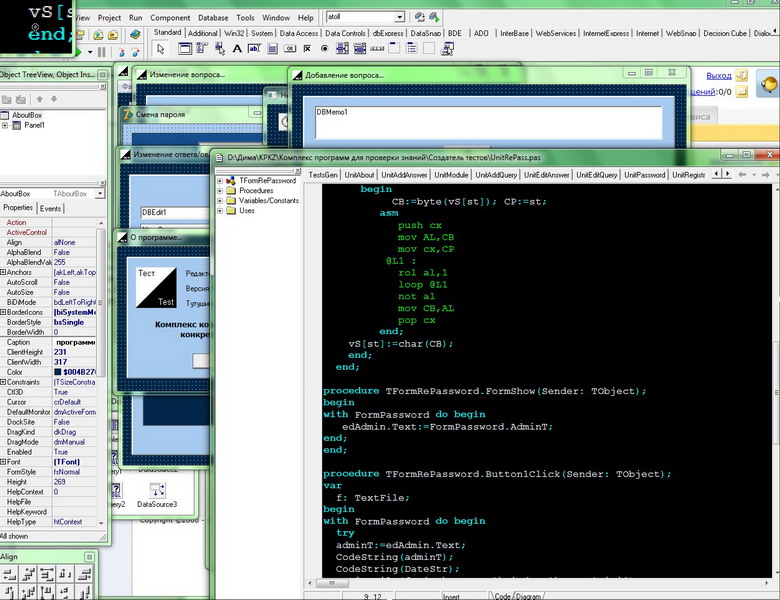Image resolution: width=780 pixels, height=600 pixels.
Task: Select the ActionList component icon
Action: coord(447,49)
